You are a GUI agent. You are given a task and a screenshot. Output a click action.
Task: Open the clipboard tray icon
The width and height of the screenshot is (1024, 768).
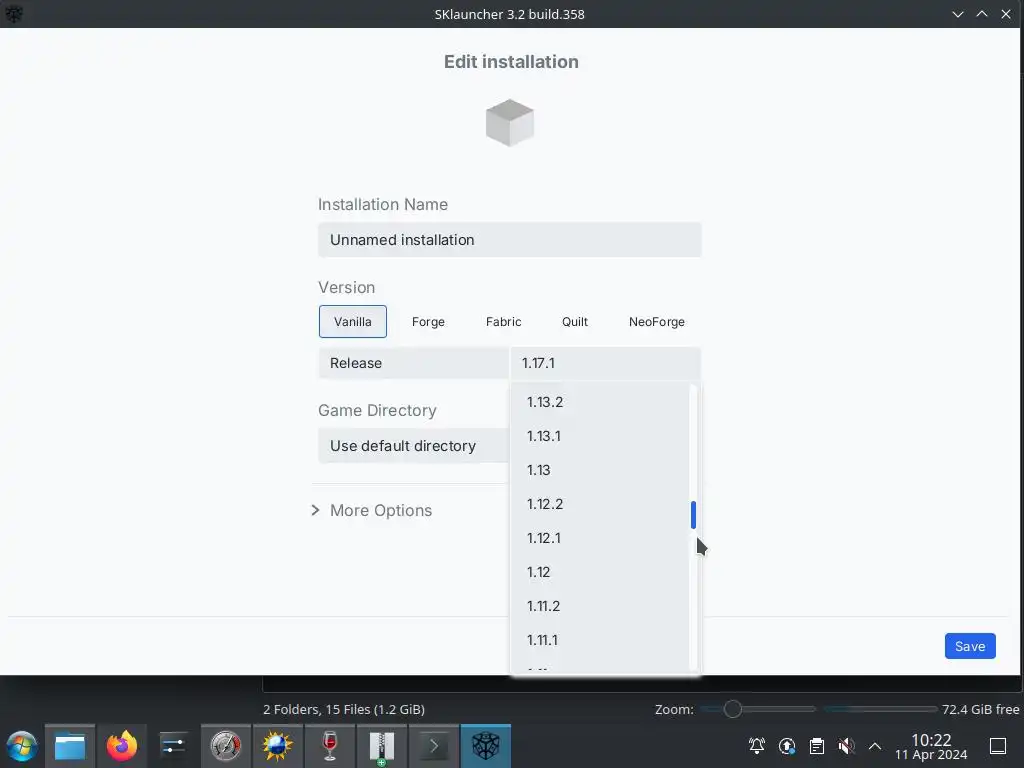(816, 746)
